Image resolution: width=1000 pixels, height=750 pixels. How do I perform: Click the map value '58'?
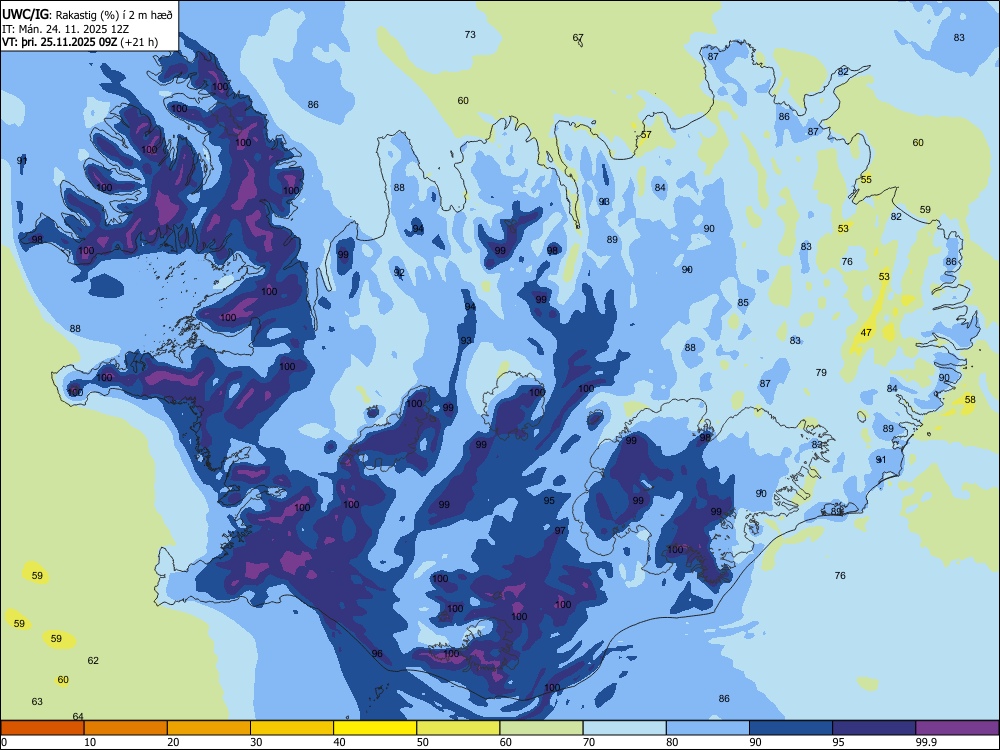point(970,399)
